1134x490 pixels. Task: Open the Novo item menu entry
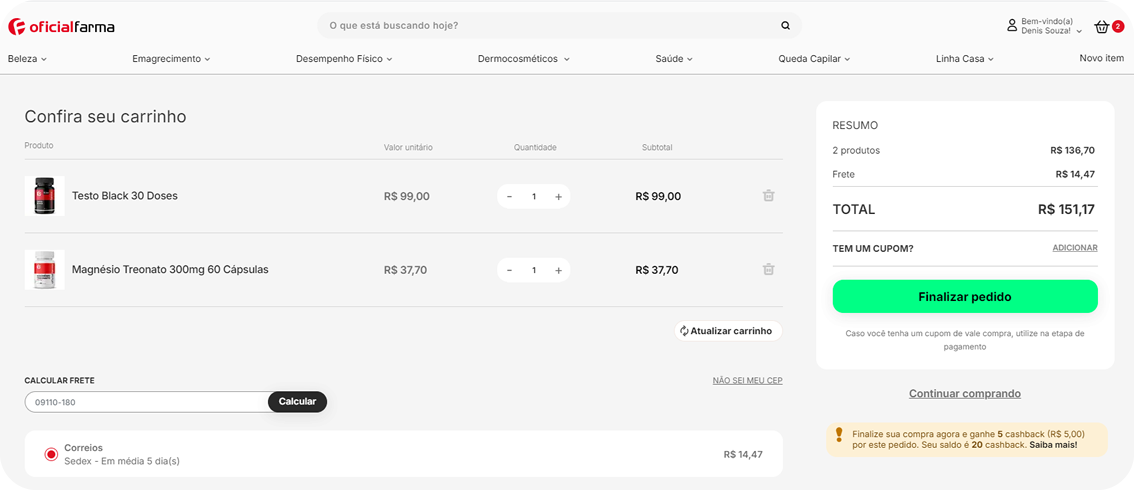[x=1101, y=58]
